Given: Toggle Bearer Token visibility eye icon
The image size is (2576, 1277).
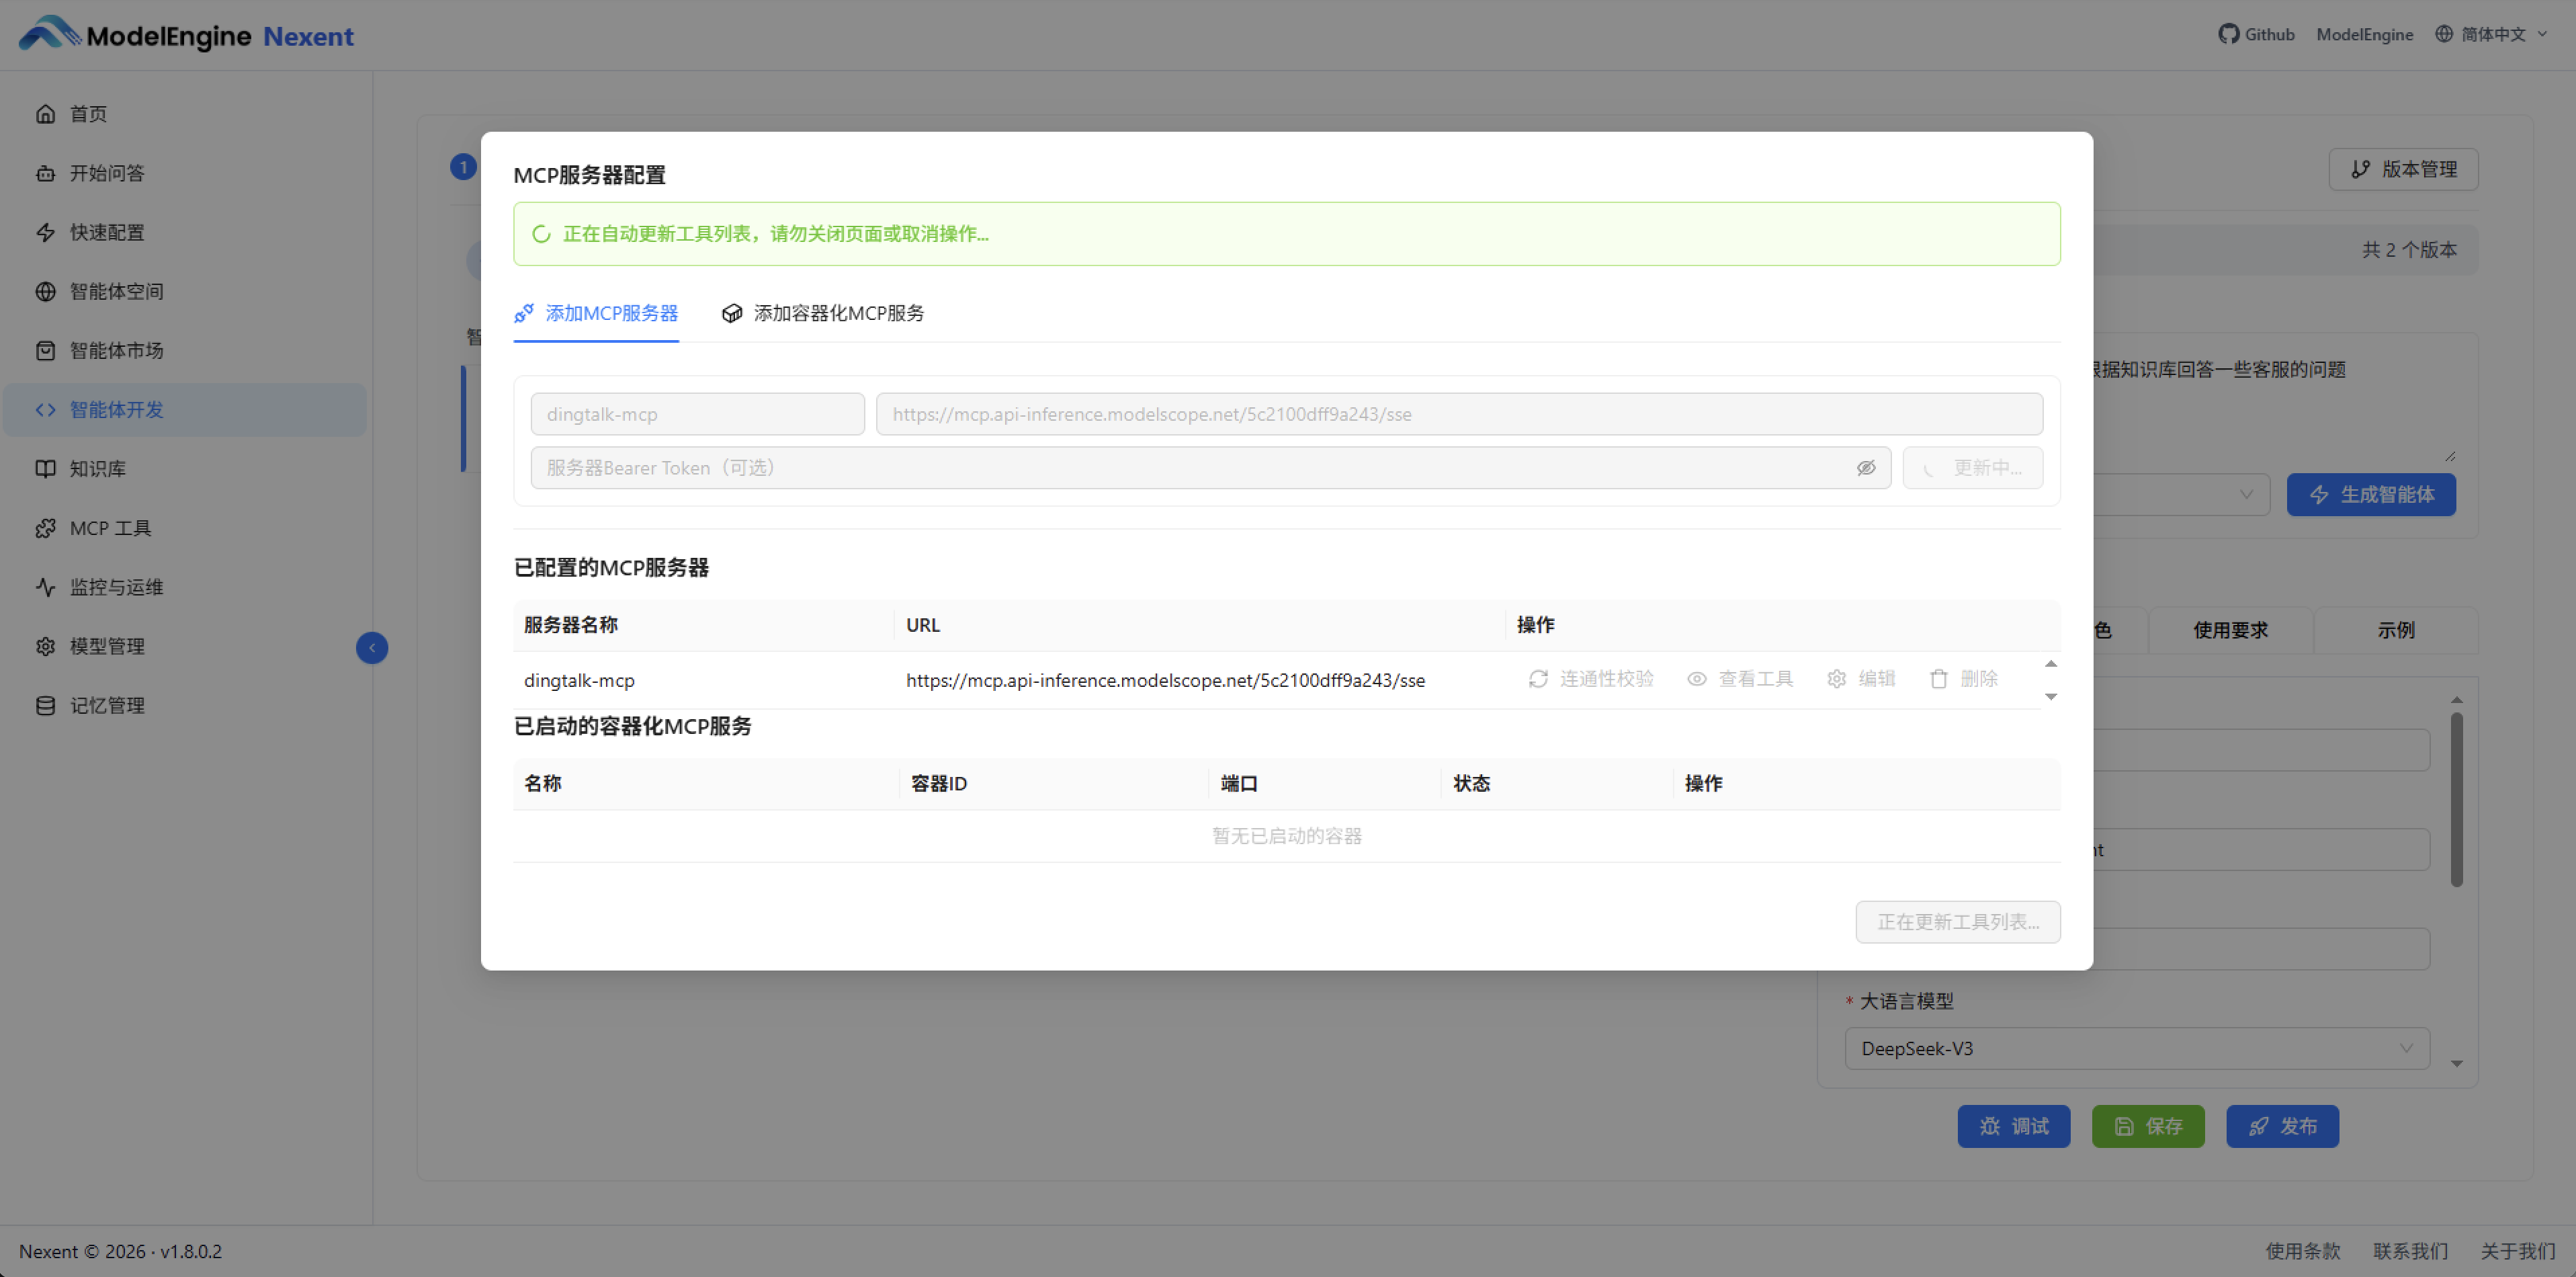Looking at the screenshot, I should [1865, 468].
